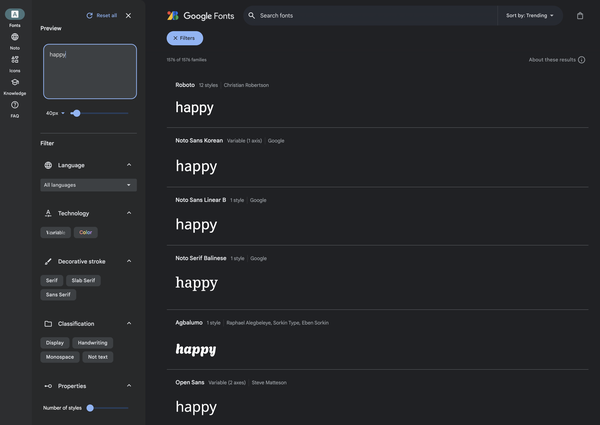Open the FAQ help icon

coord(15,104)
